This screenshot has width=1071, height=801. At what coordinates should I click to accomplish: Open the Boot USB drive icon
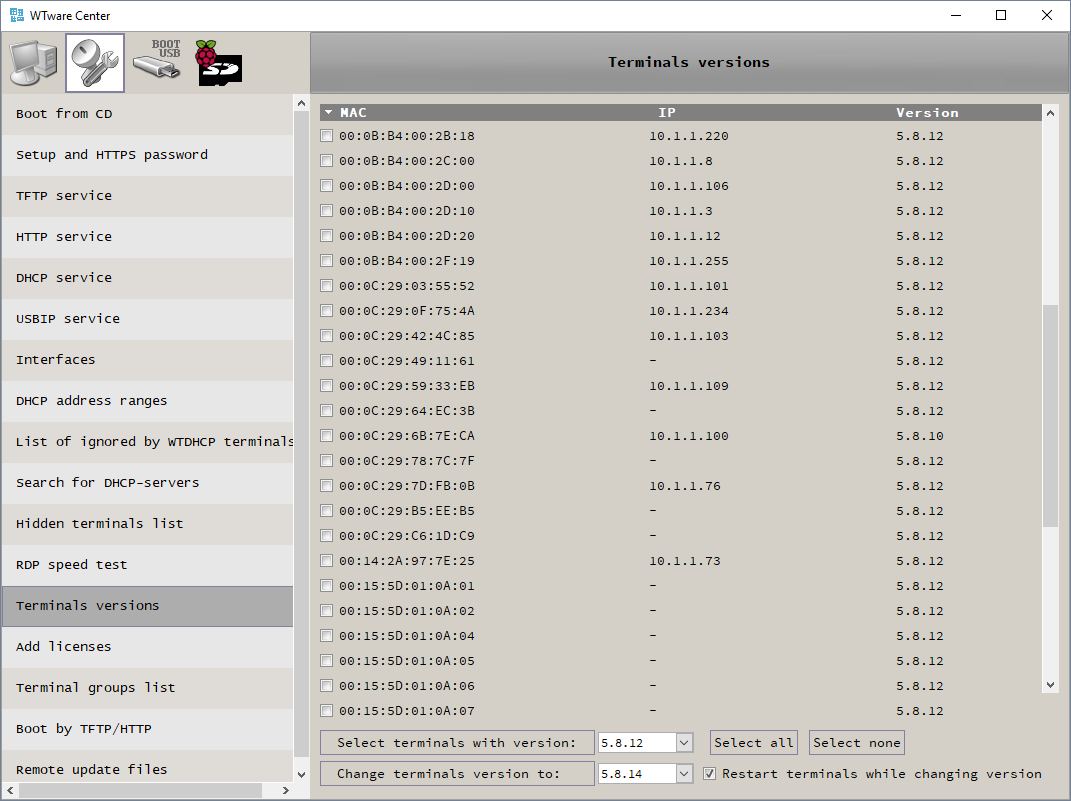point(158,61)
